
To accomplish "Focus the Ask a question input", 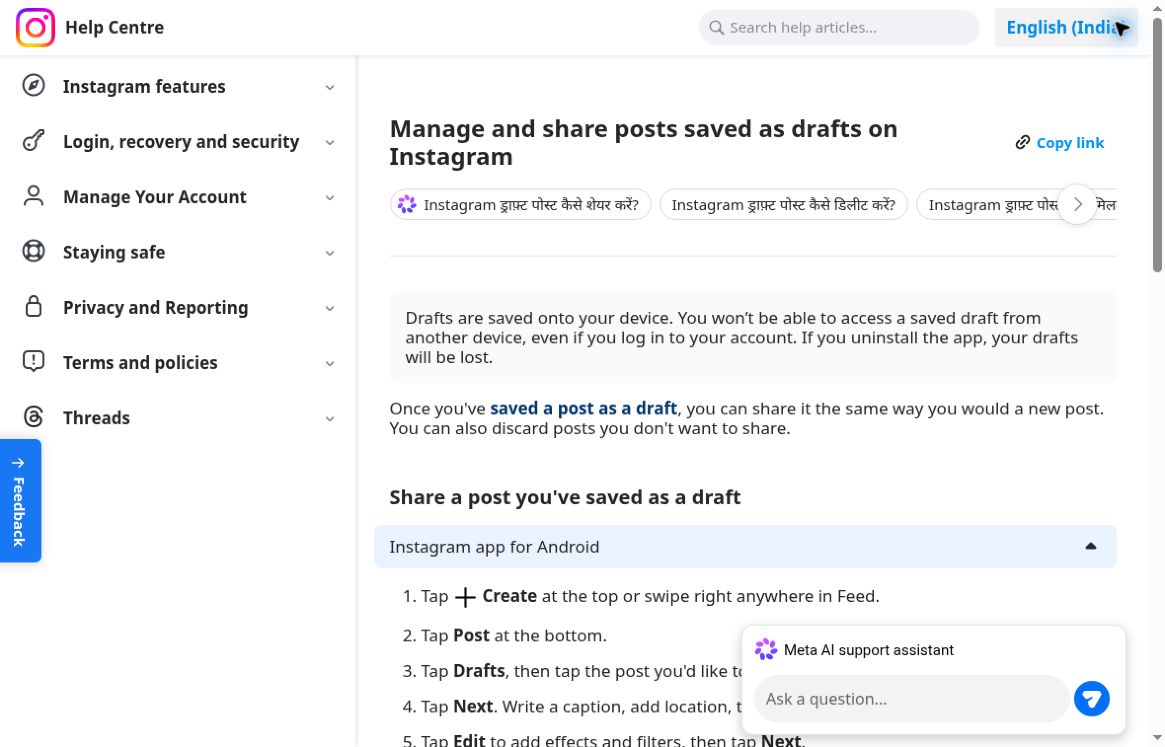I will [911, 699].
